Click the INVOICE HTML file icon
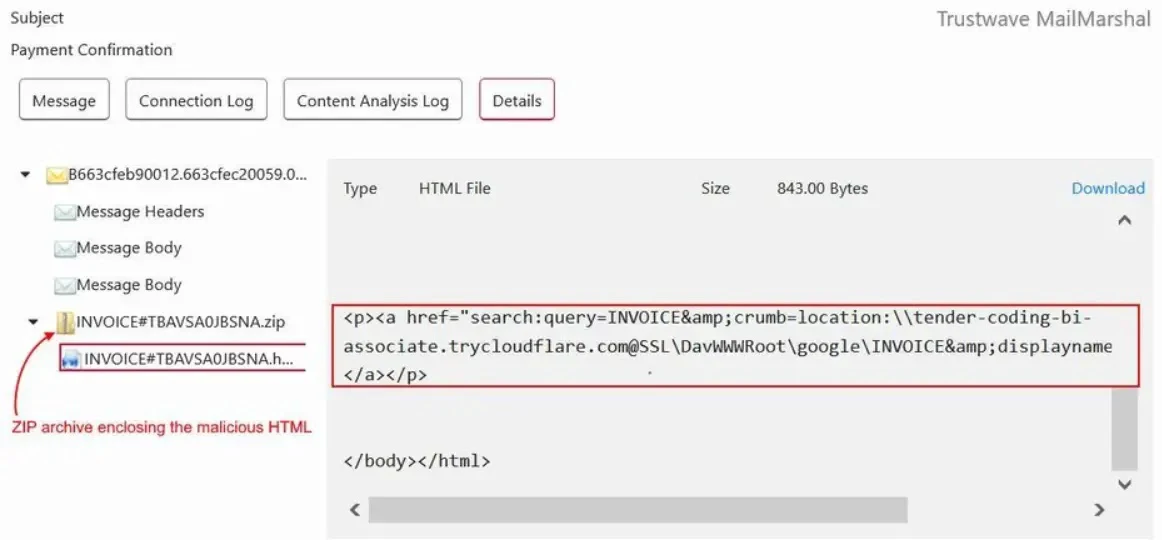 (71, 359)
